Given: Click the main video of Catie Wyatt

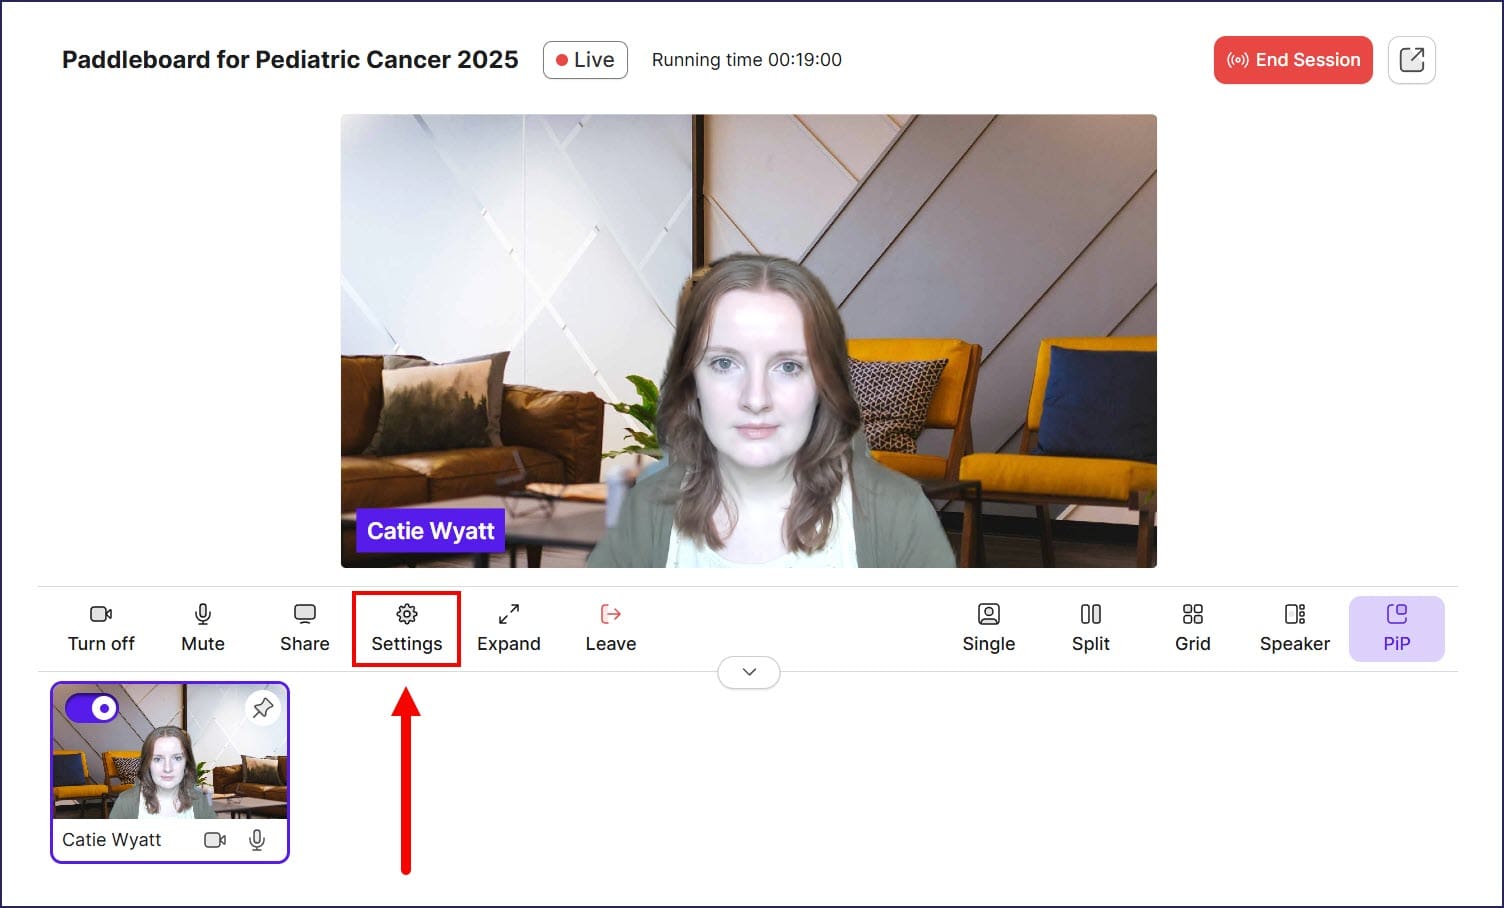Looking at the screenshot, I should coord(748,340).
